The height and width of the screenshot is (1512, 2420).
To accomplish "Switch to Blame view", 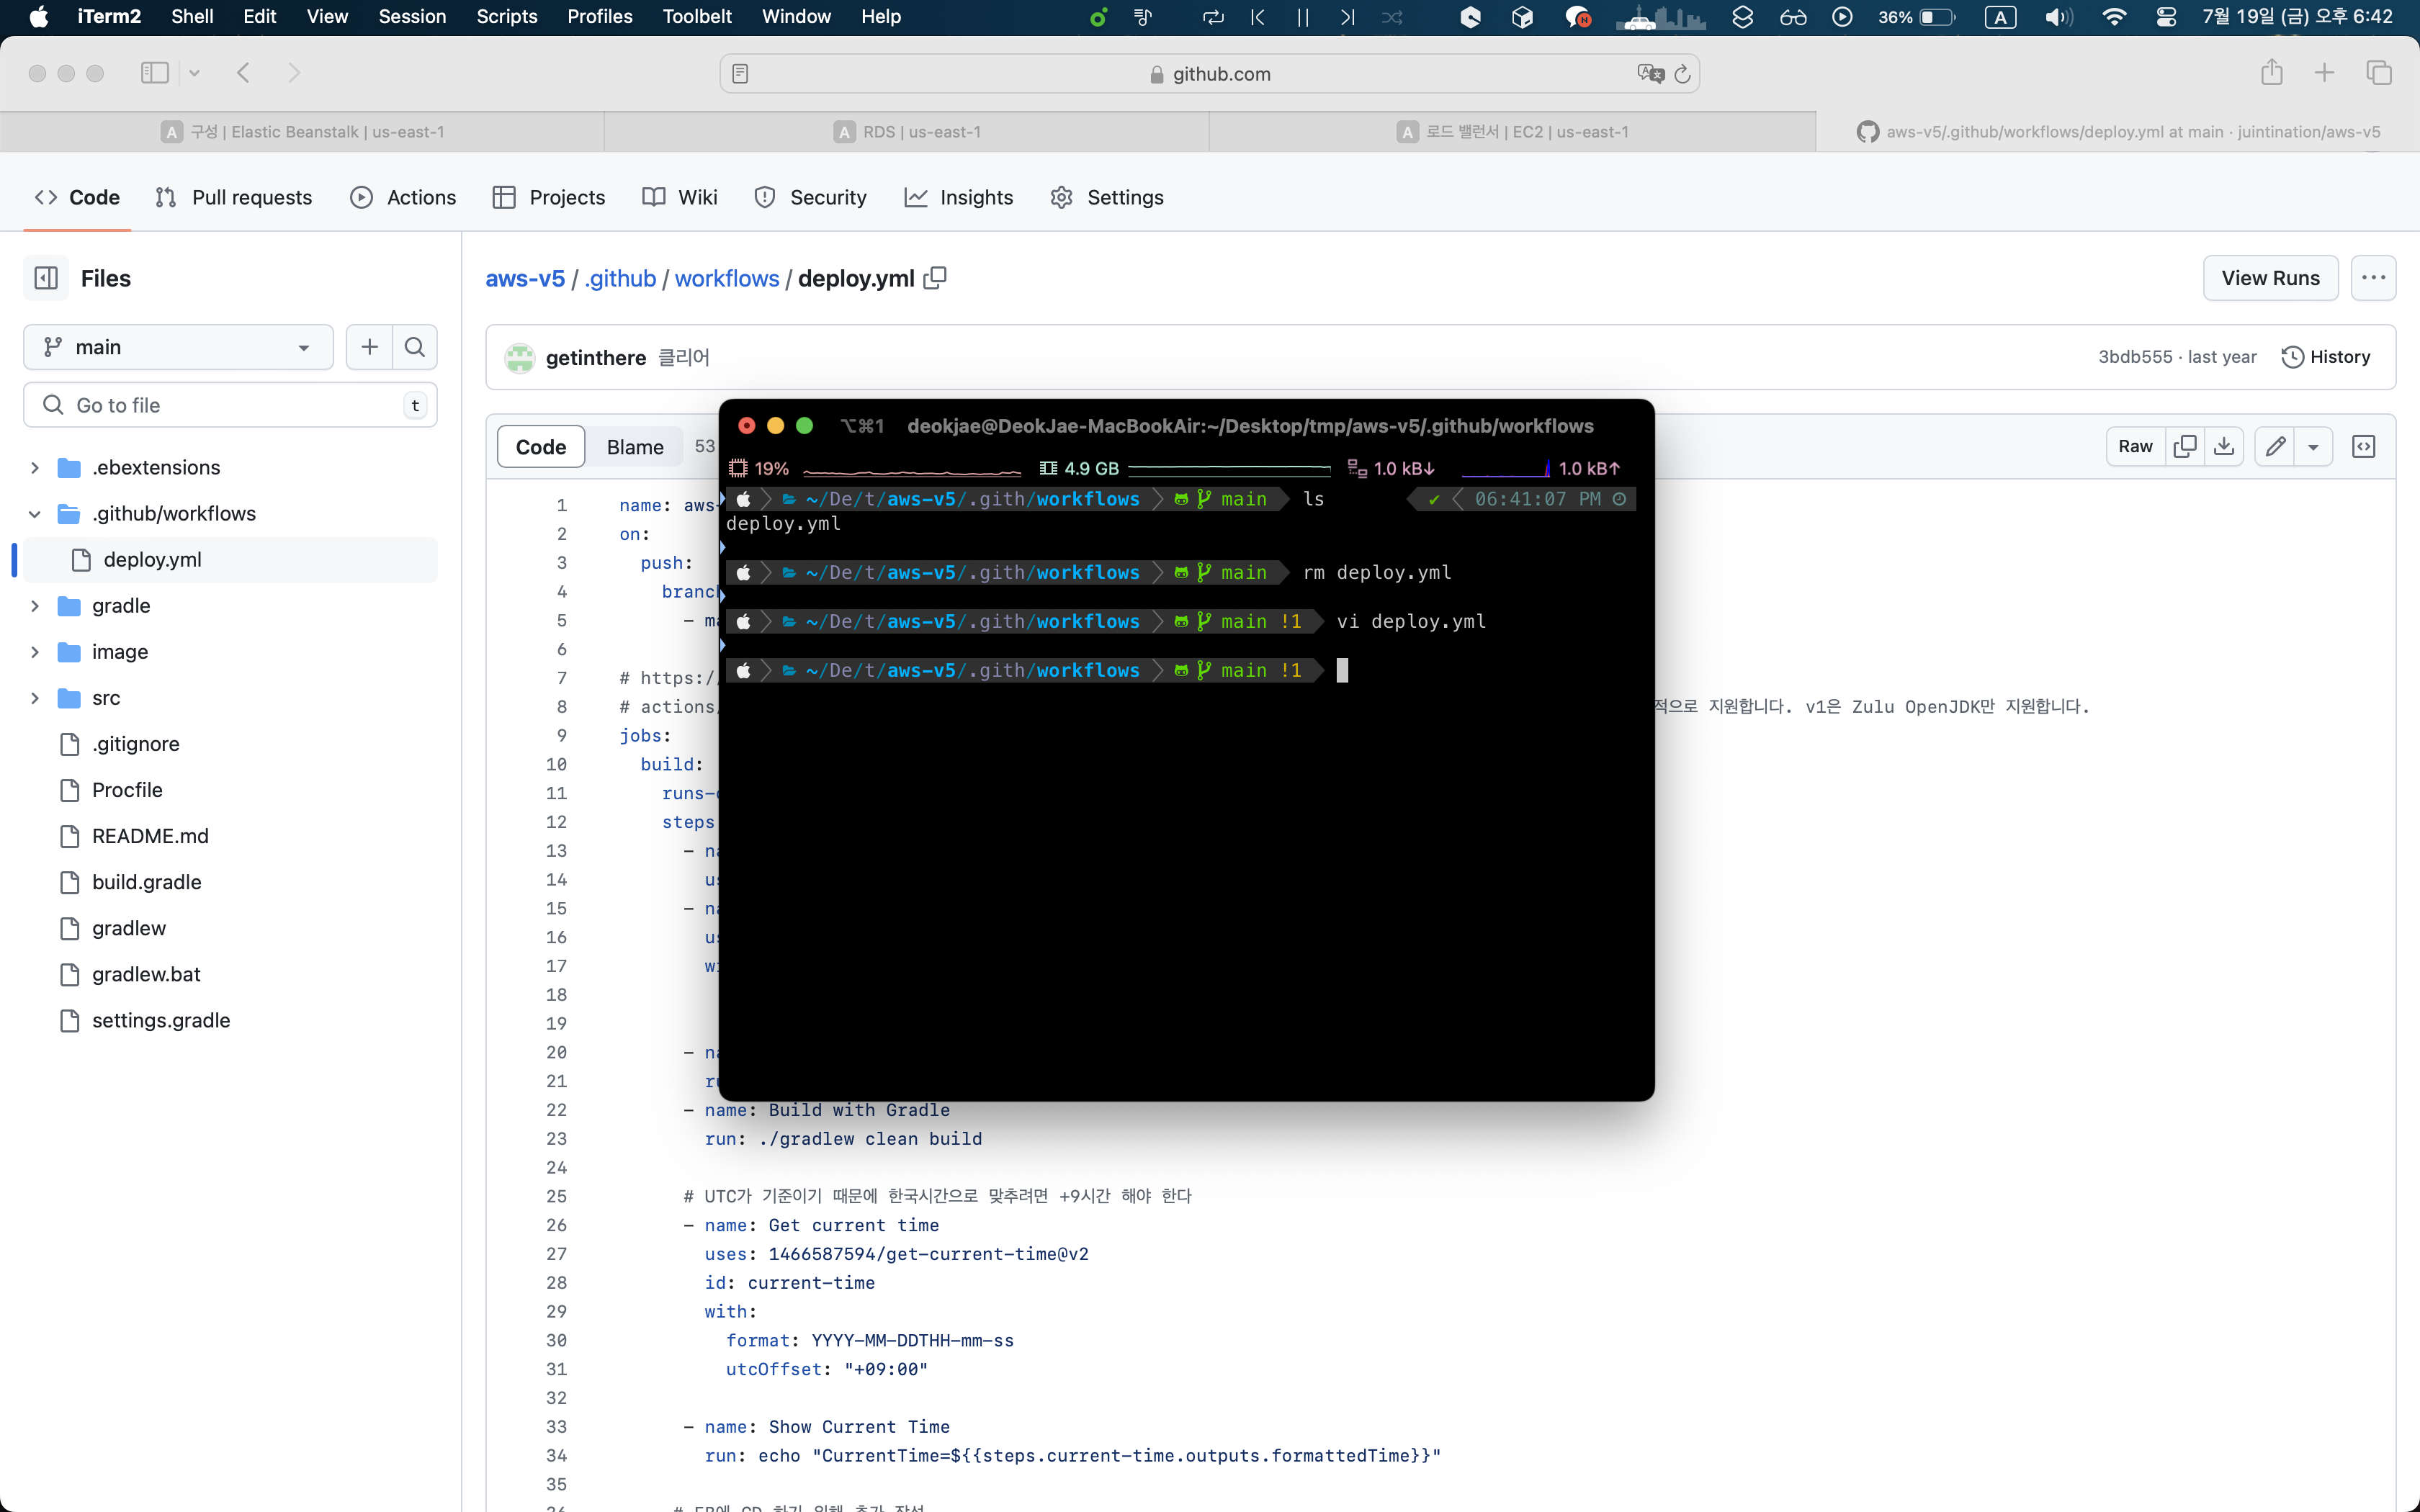I will (x=634, y=447).
